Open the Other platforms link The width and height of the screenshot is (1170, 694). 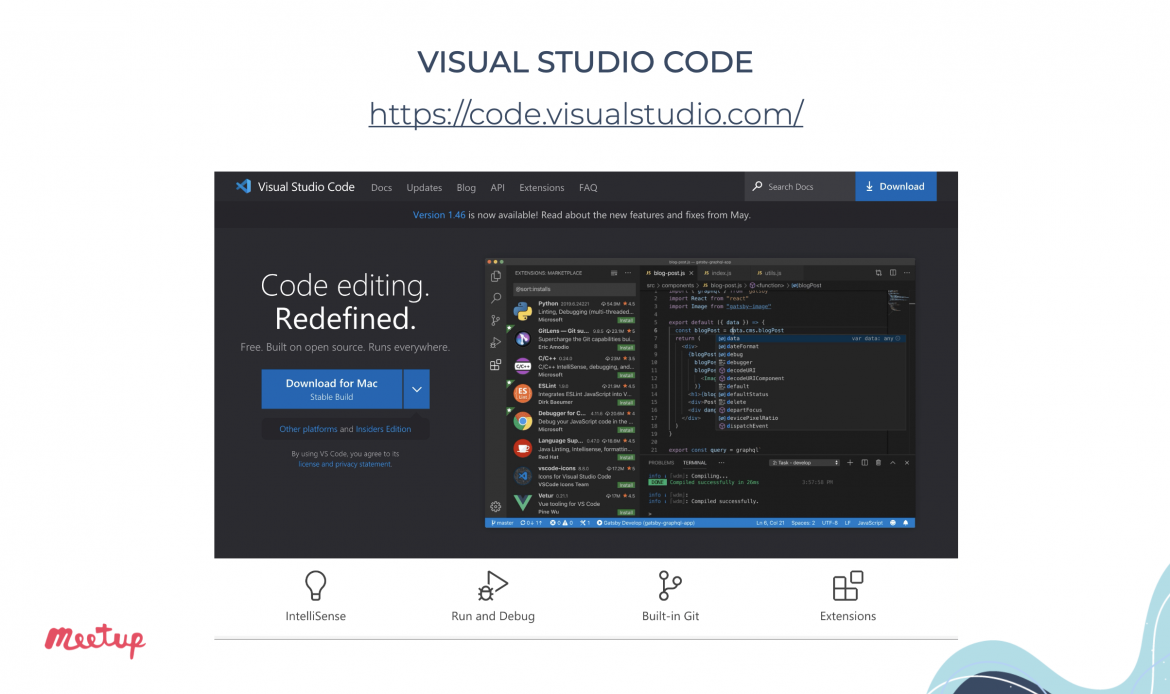tap(308, 429)
